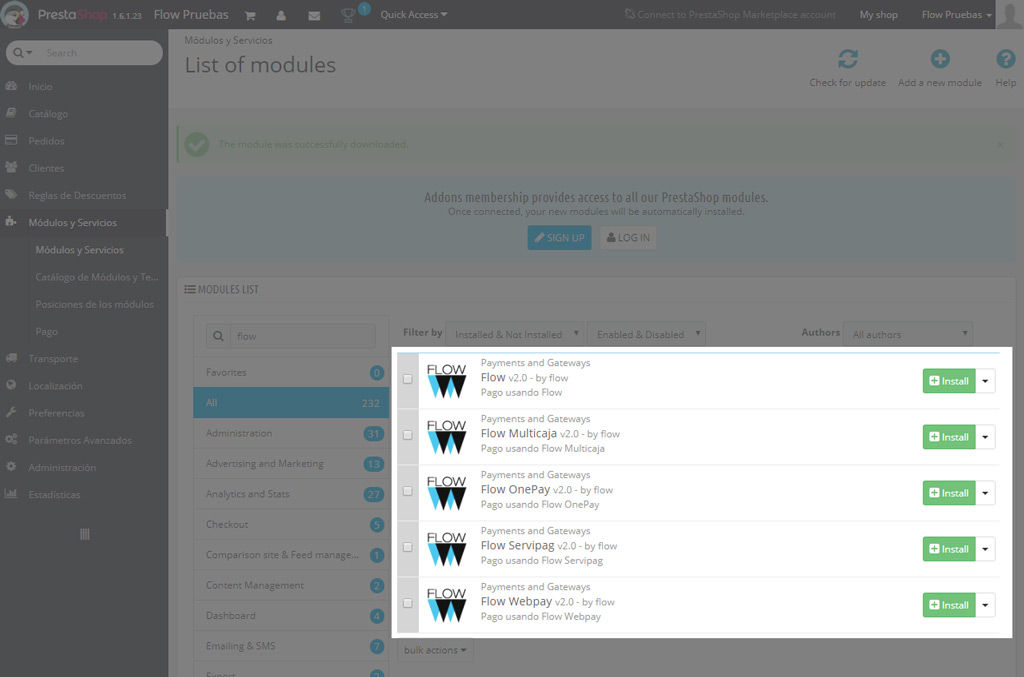The width and height of the screenshot is (1024, 677).
Task: Tick the checkbox for Flow Servipag
Action: (x=408, y=548)
